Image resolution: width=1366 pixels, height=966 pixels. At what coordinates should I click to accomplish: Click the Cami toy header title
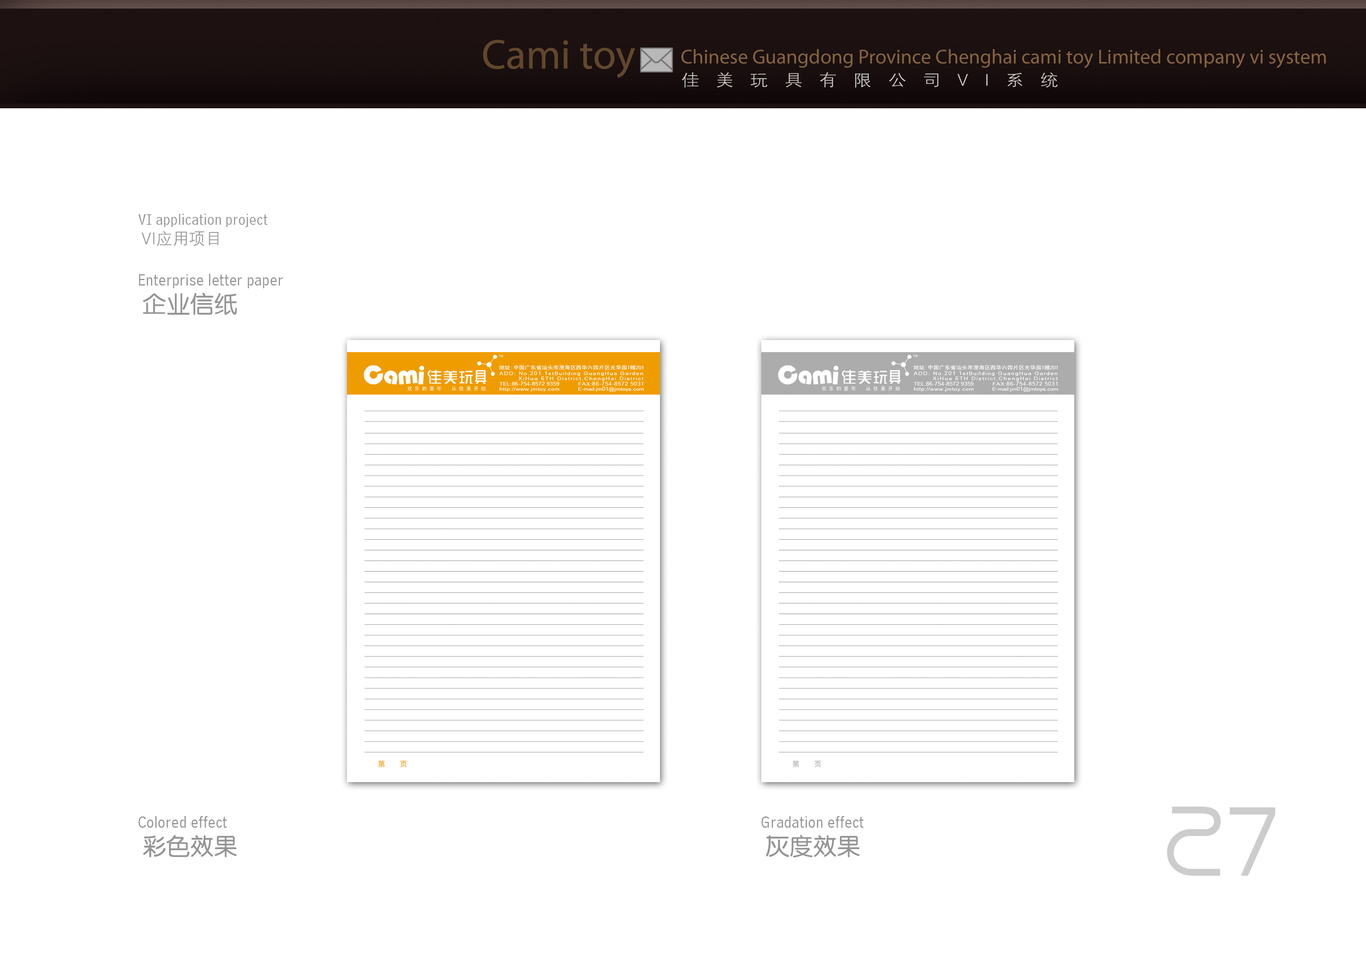click(558, 56)
